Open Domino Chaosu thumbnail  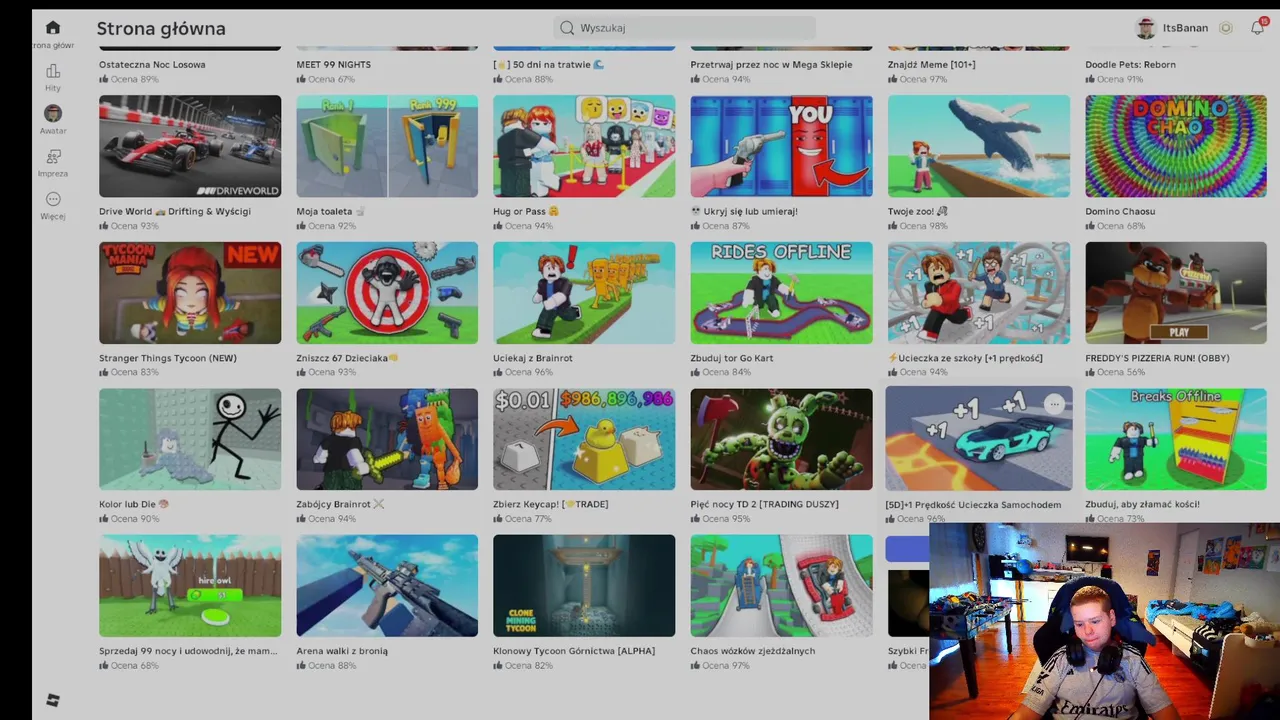[x=1176, y=146]
